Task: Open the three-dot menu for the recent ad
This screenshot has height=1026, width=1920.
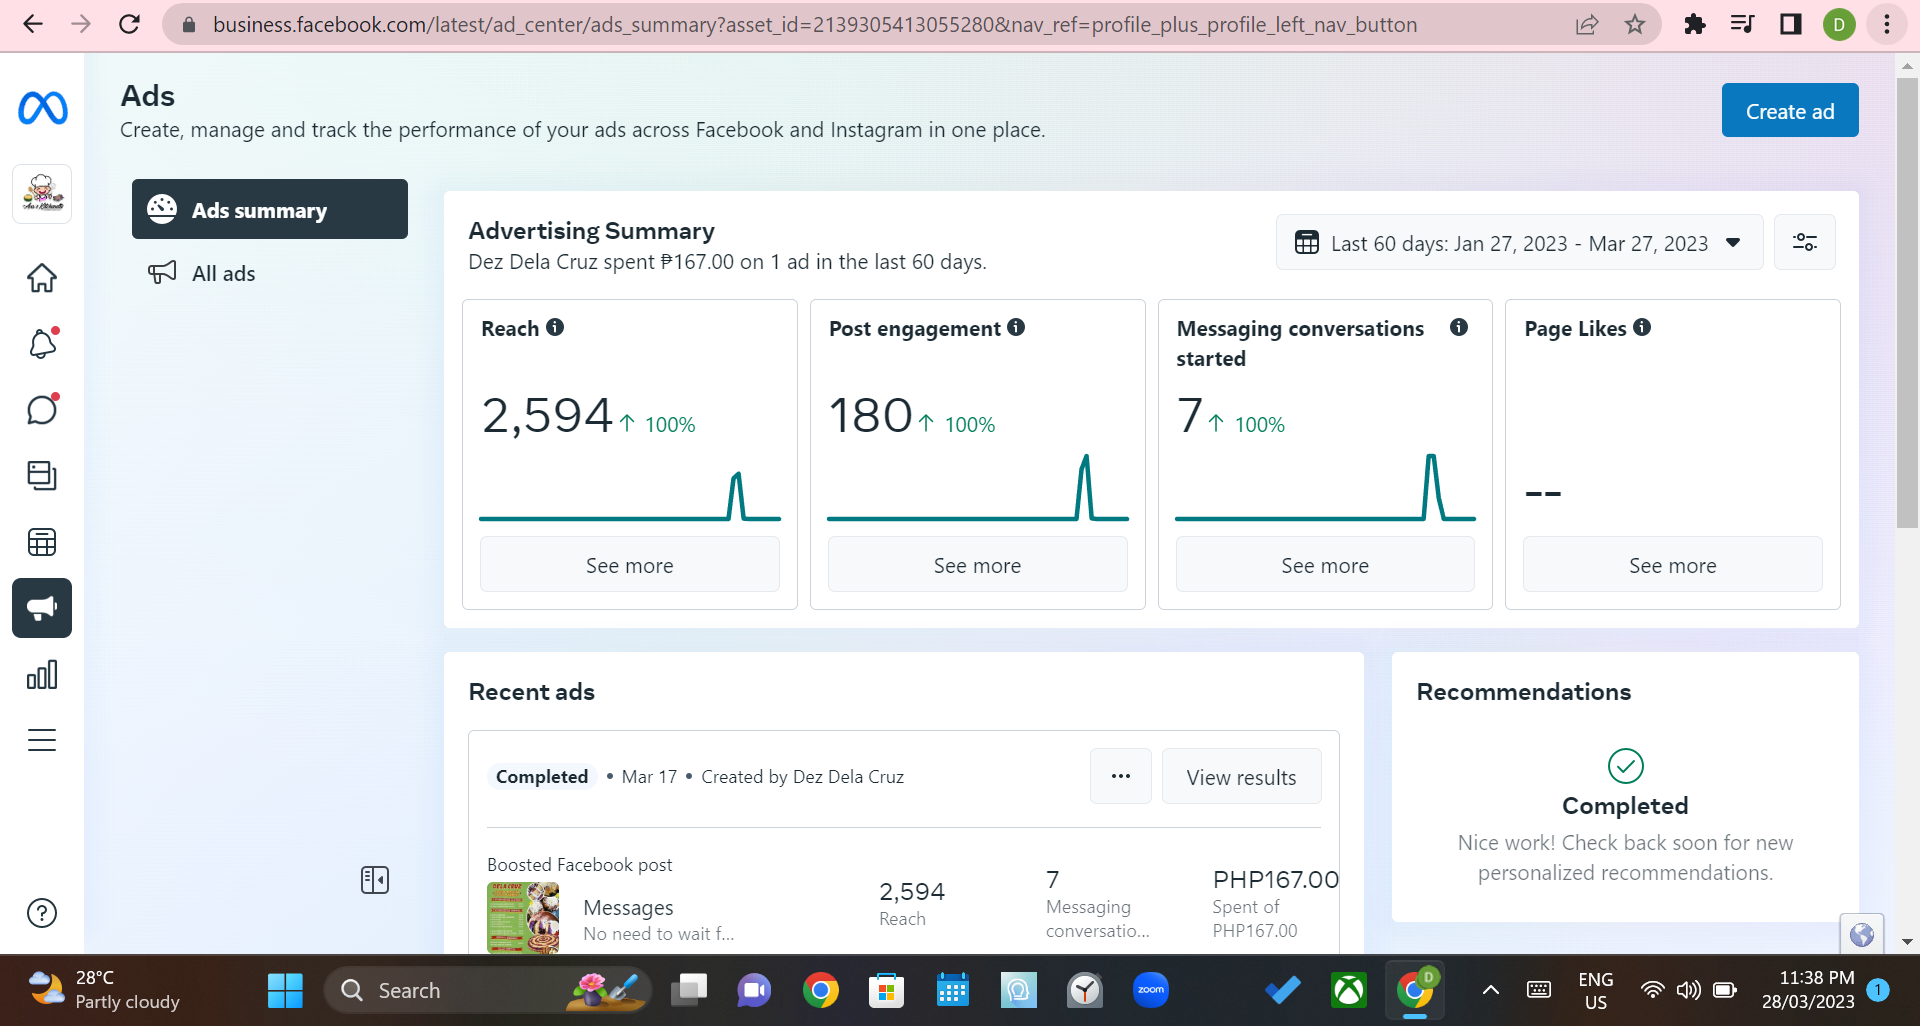Action: pyautogui.click(x=1121, y=776)
